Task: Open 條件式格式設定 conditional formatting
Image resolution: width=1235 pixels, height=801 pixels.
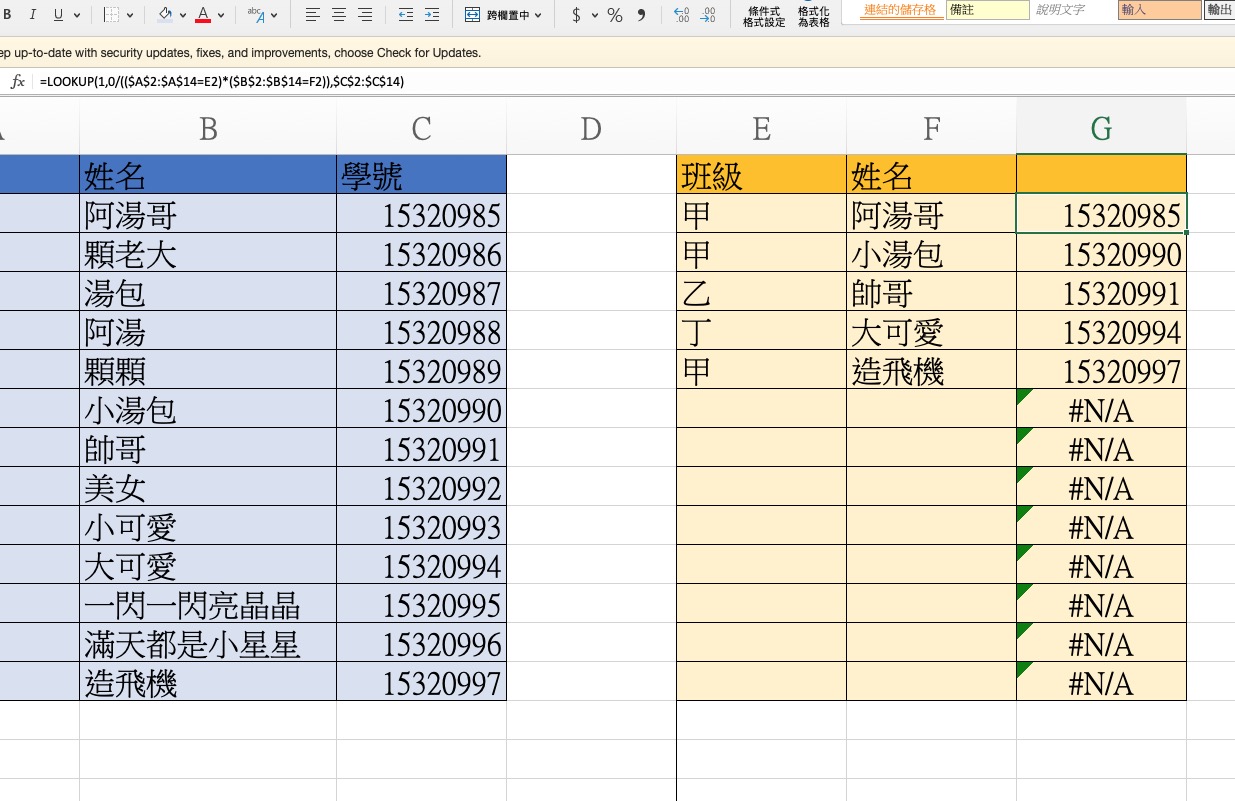Action: tap(764, 16)
